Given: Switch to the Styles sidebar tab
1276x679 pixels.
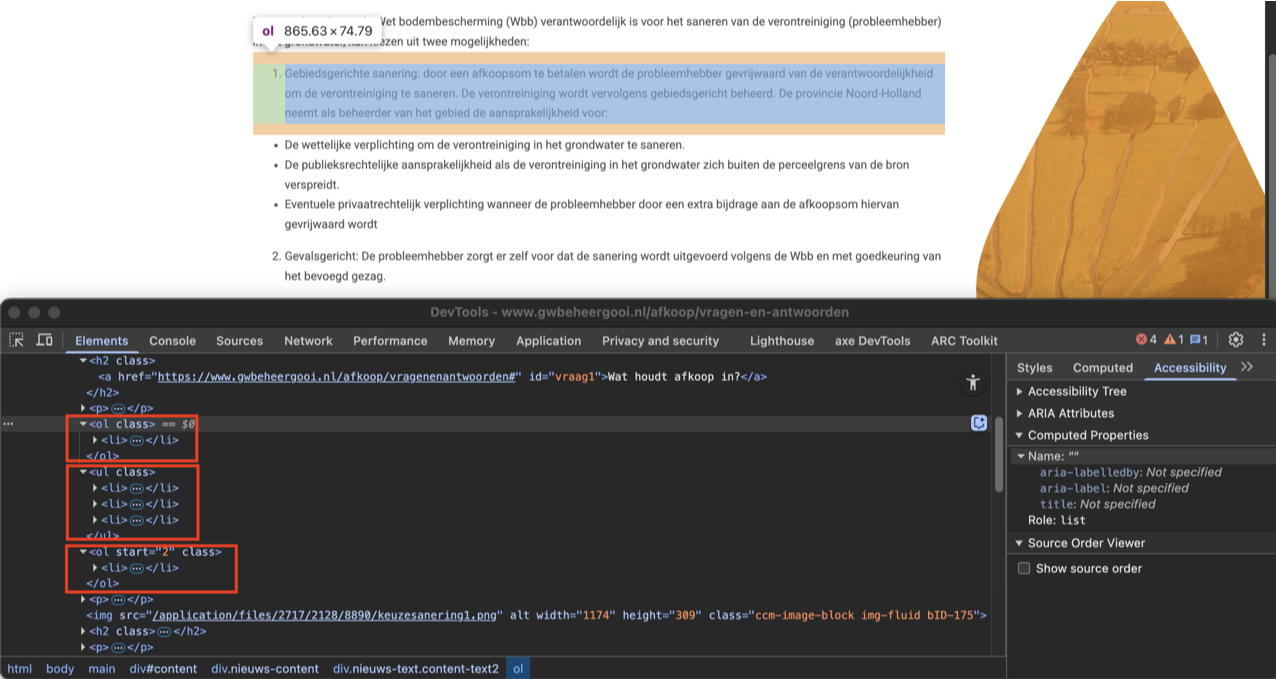Looking at the screenshot, I should tap(1034, 368).
